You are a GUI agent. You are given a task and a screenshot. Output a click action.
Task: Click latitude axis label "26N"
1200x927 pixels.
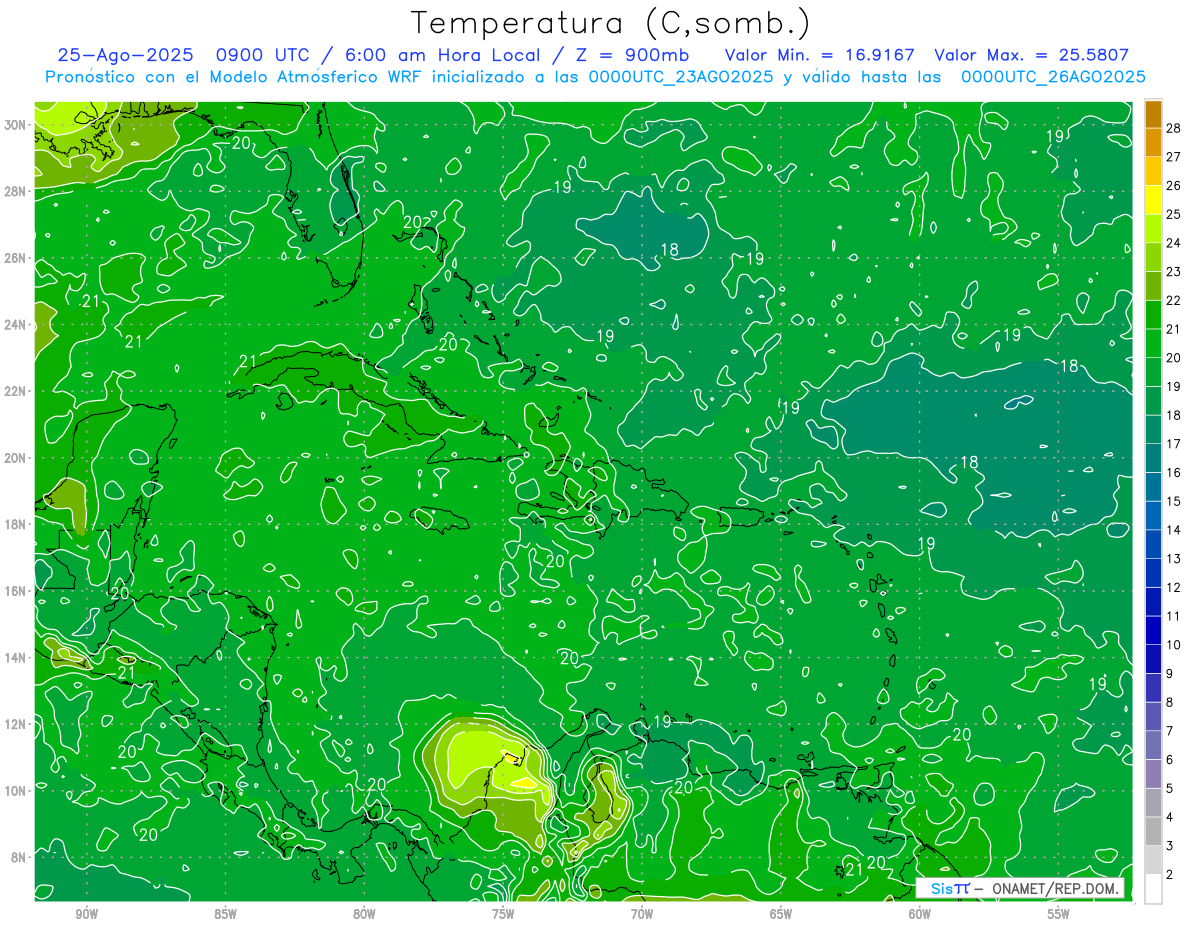[x=15, y=258]
